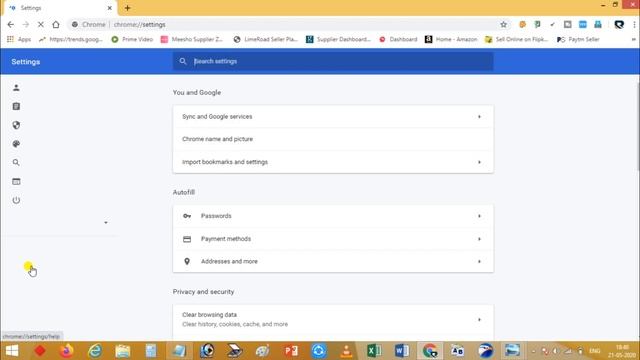Bookmark this page with the star icon

(504, 24)
